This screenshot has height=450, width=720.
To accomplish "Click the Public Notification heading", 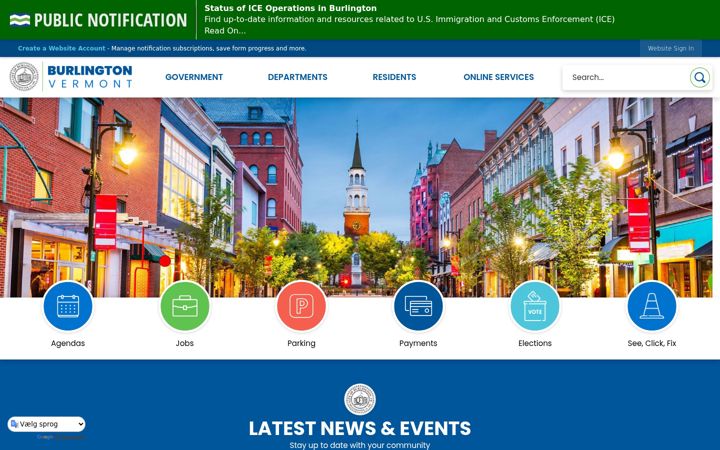I will pos(110,20).
